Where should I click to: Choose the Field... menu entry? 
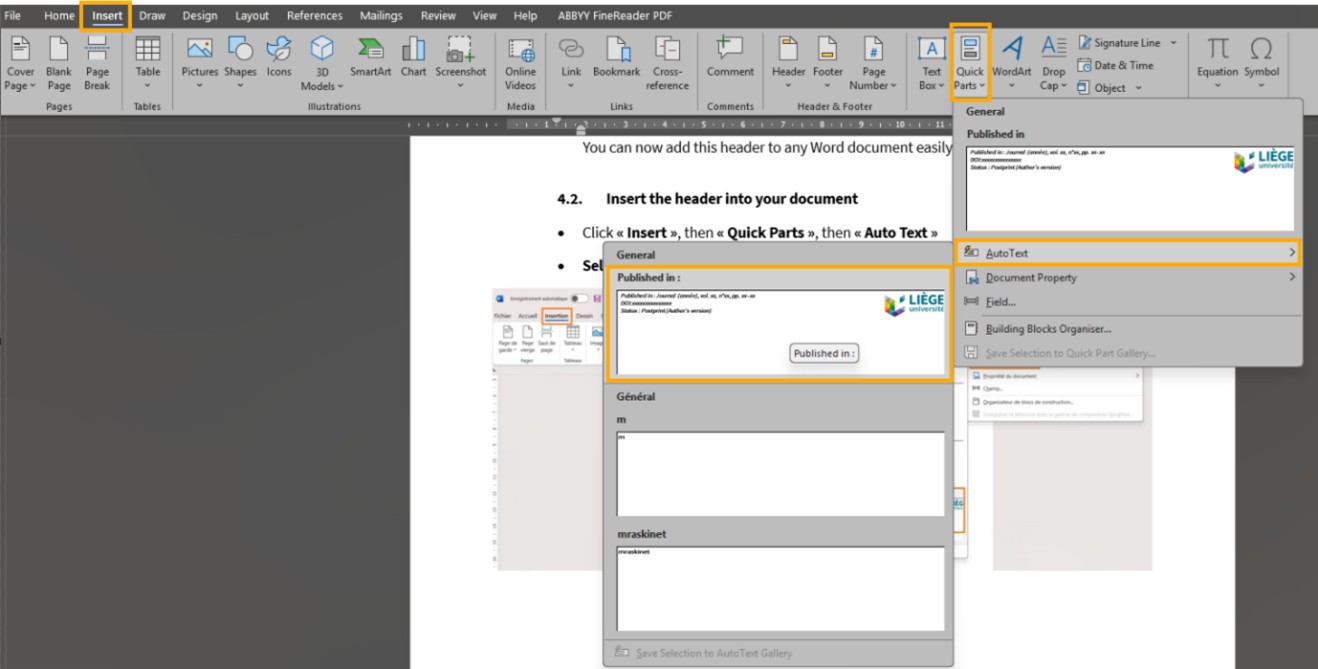pyautogui.click(x=1129, y=301)
